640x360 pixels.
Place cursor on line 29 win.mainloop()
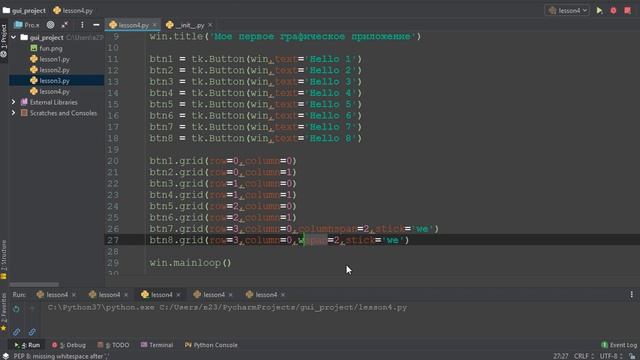[x=190, y=263]
